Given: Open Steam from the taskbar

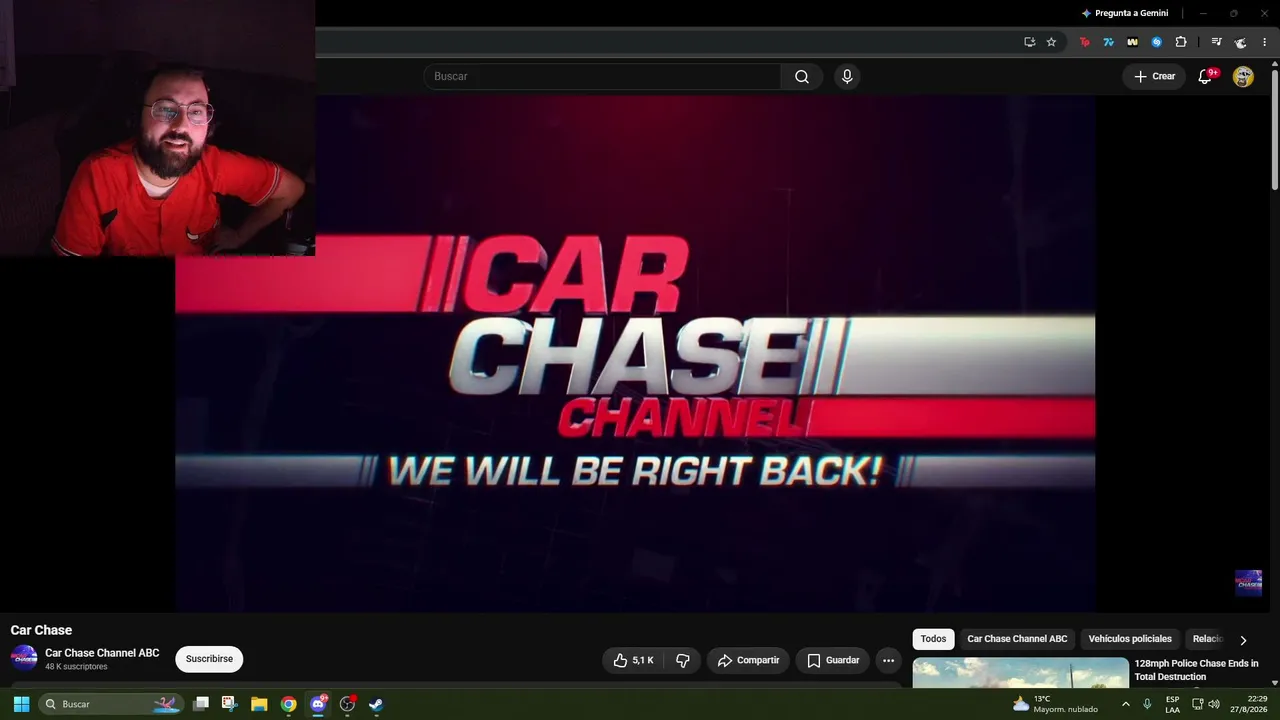Looking at the screenshot, I should pyautogui.click(x=376, y=704).
